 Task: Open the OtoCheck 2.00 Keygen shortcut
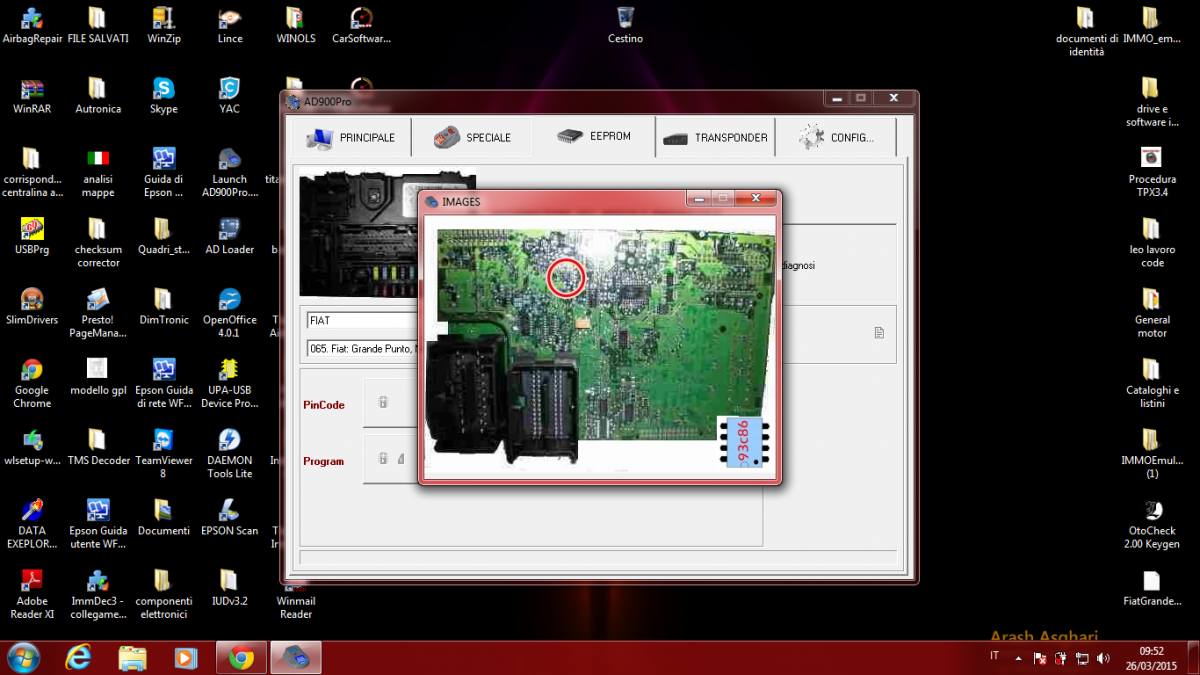click(x=1152, y=522)
